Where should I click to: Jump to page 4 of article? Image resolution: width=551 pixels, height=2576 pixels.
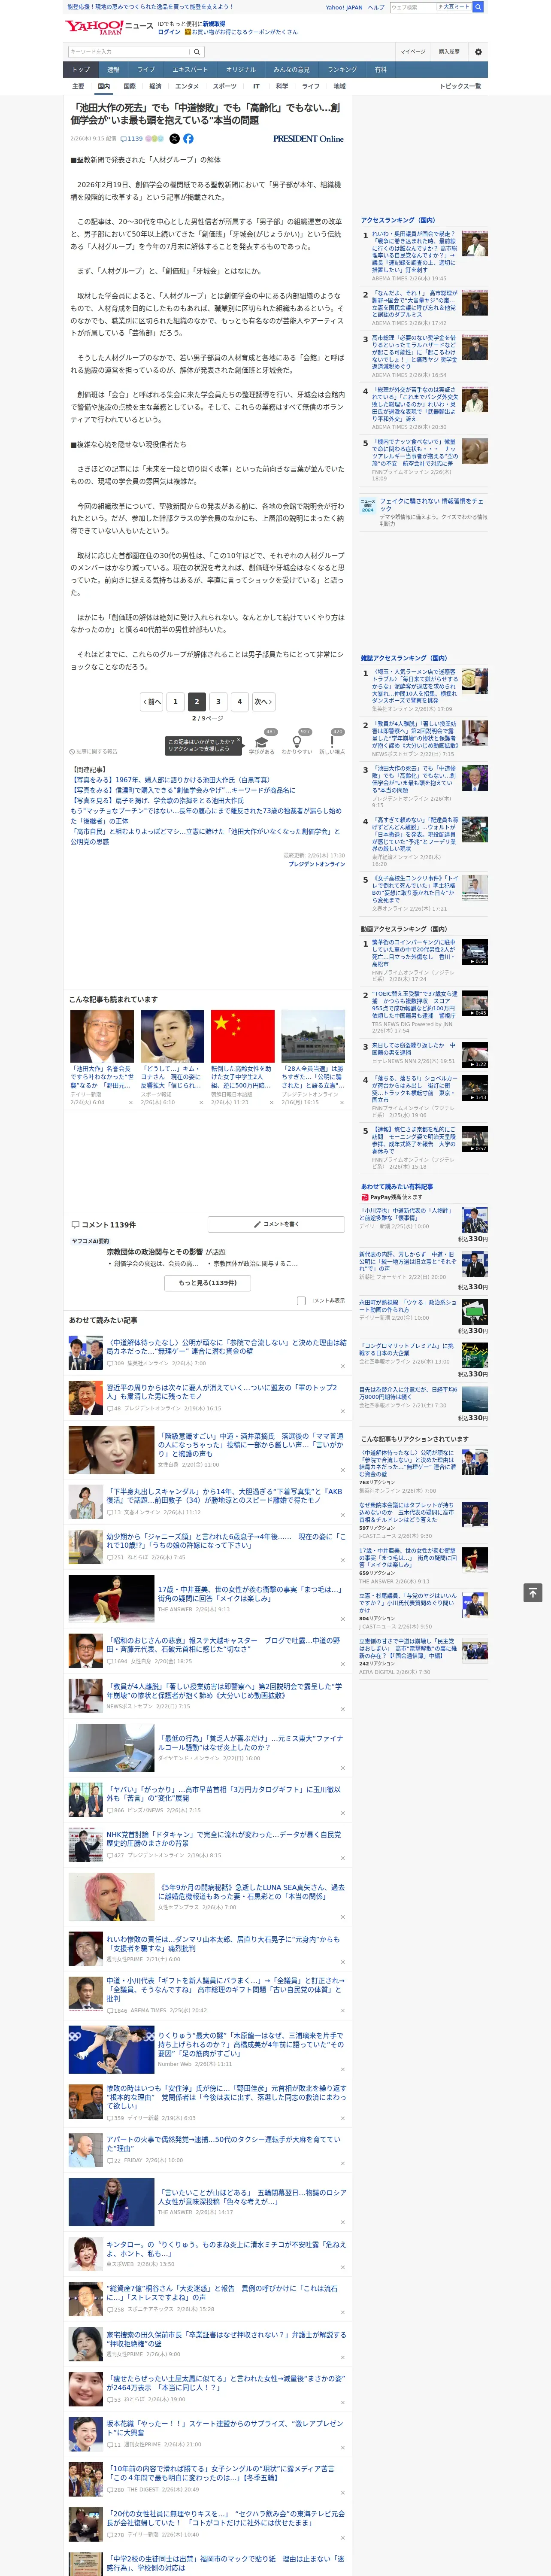[239, 702]
